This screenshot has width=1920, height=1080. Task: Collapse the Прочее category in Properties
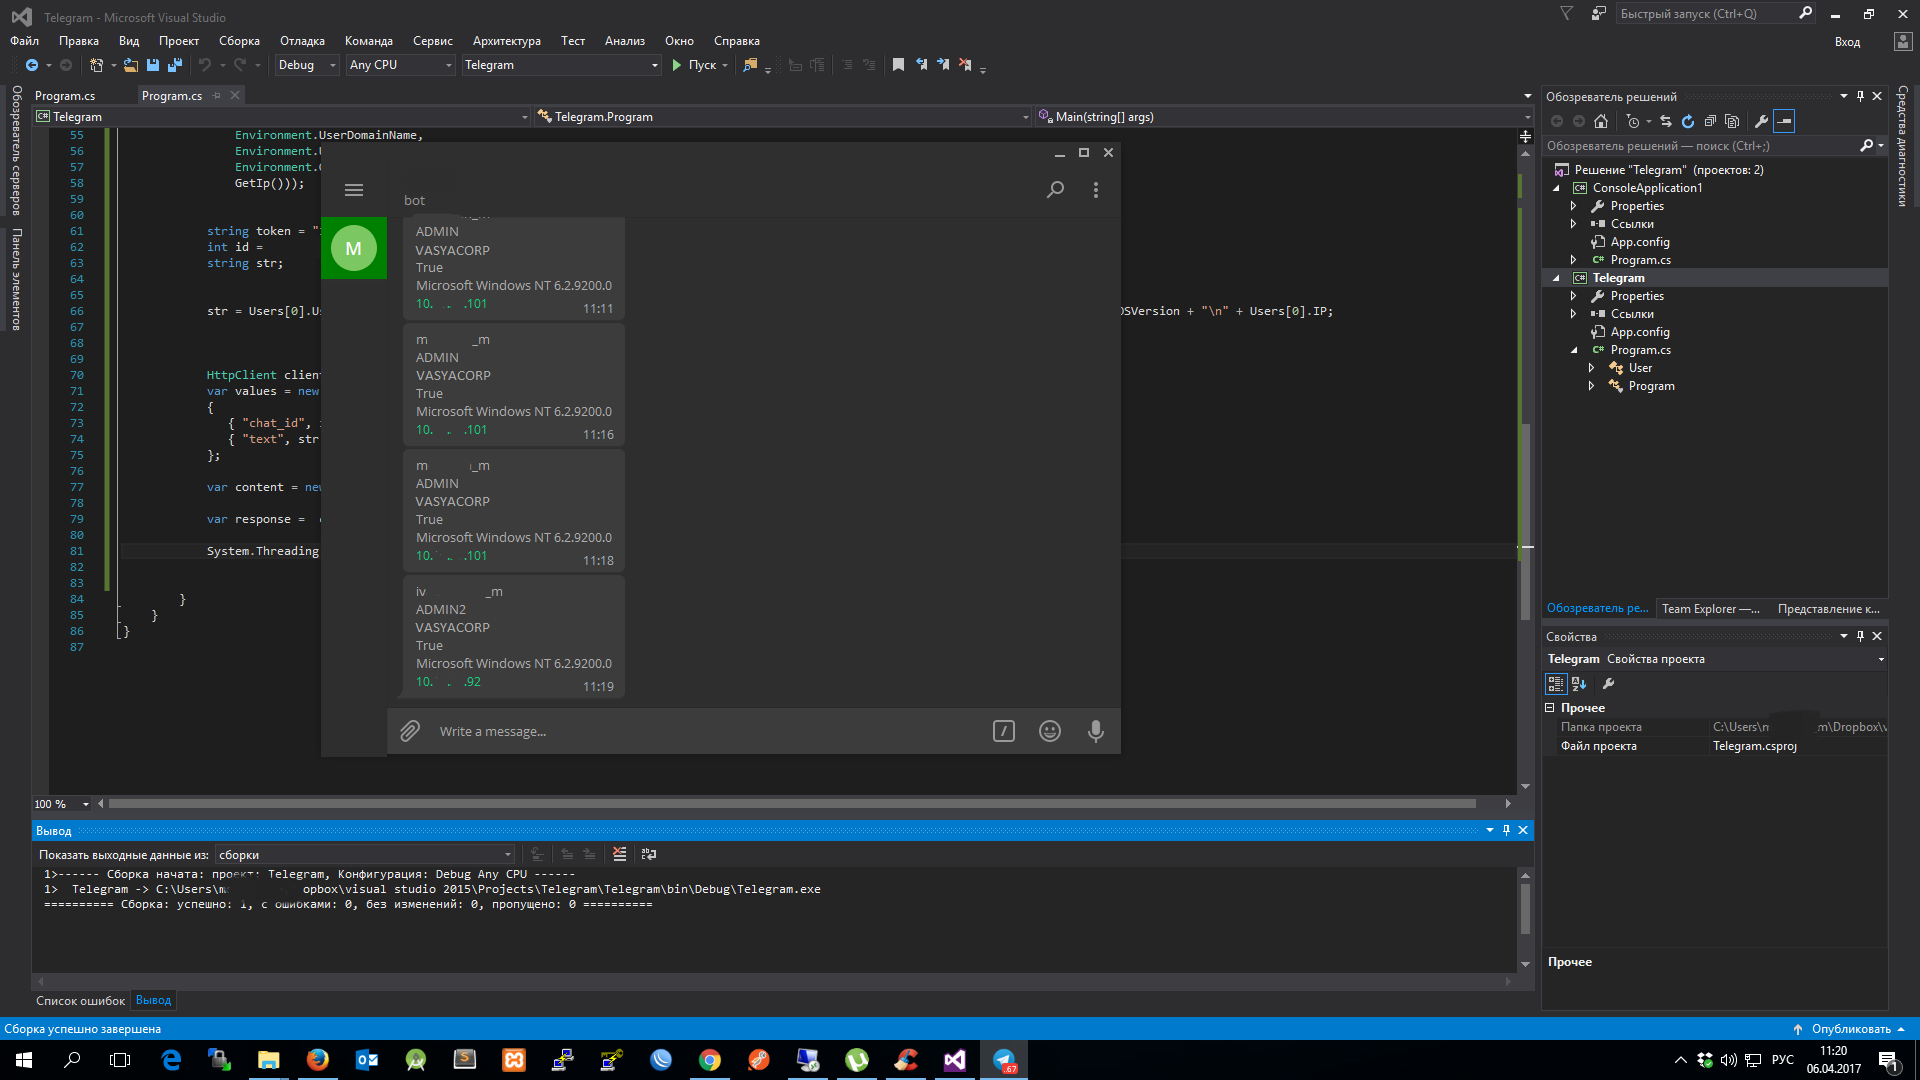[x=1550, y=708]
